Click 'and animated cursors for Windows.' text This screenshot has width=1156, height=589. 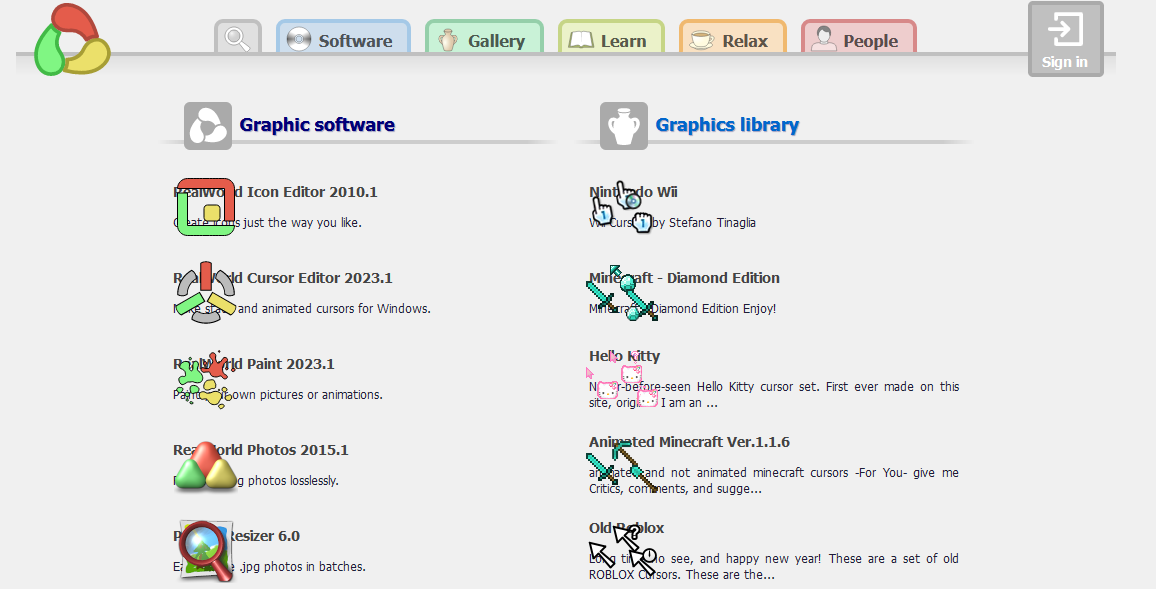(334, 309)
